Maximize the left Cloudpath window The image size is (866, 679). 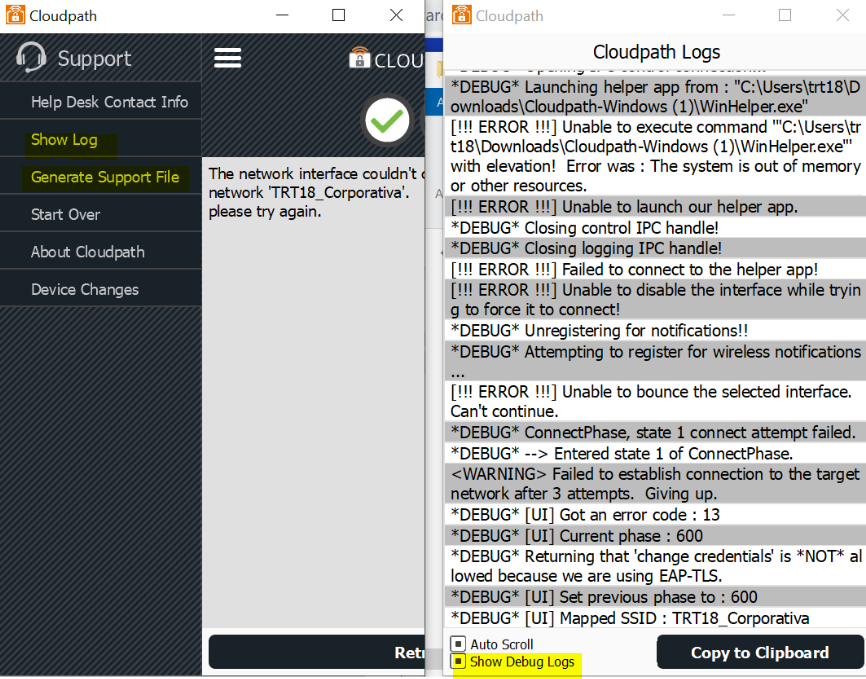coord(339,15)
